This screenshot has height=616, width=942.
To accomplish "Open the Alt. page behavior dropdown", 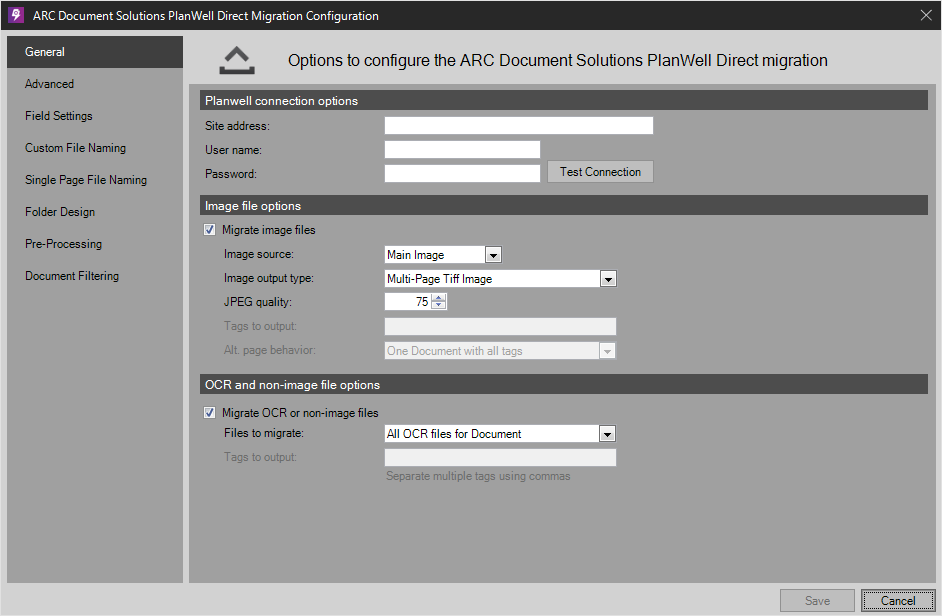I will [607, 351].
